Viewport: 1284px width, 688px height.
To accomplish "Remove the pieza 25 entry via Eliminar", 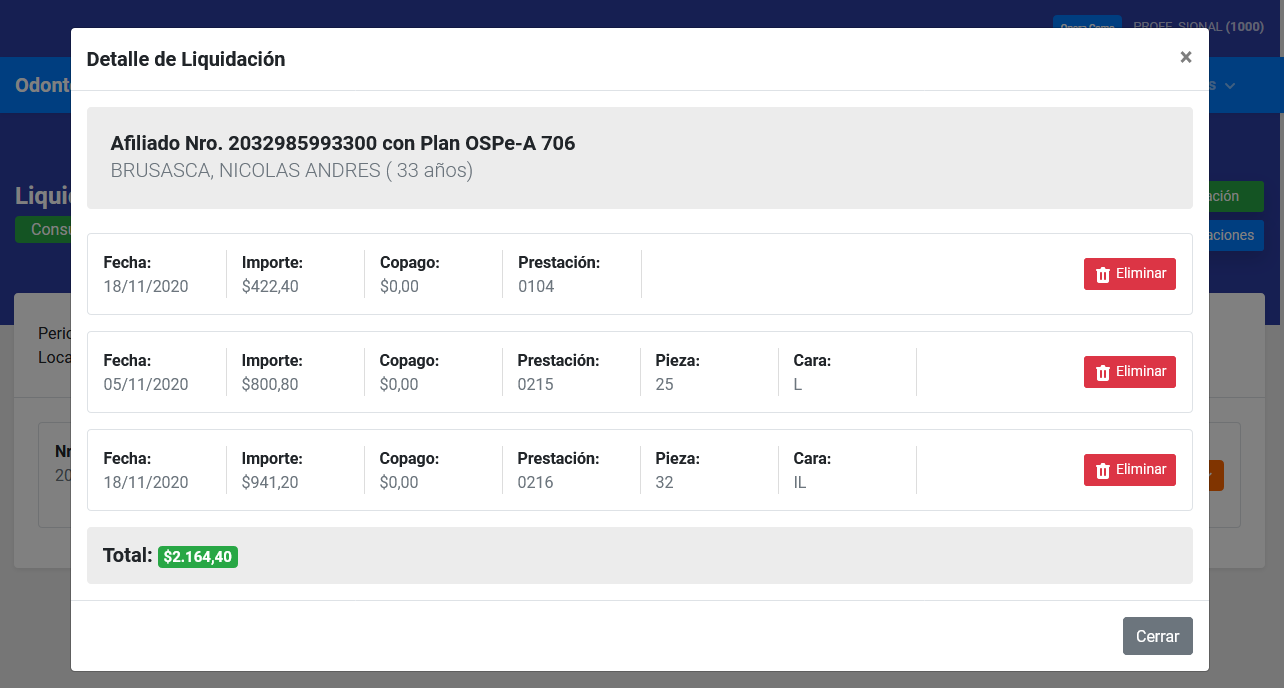I will tap(1141, 372).
